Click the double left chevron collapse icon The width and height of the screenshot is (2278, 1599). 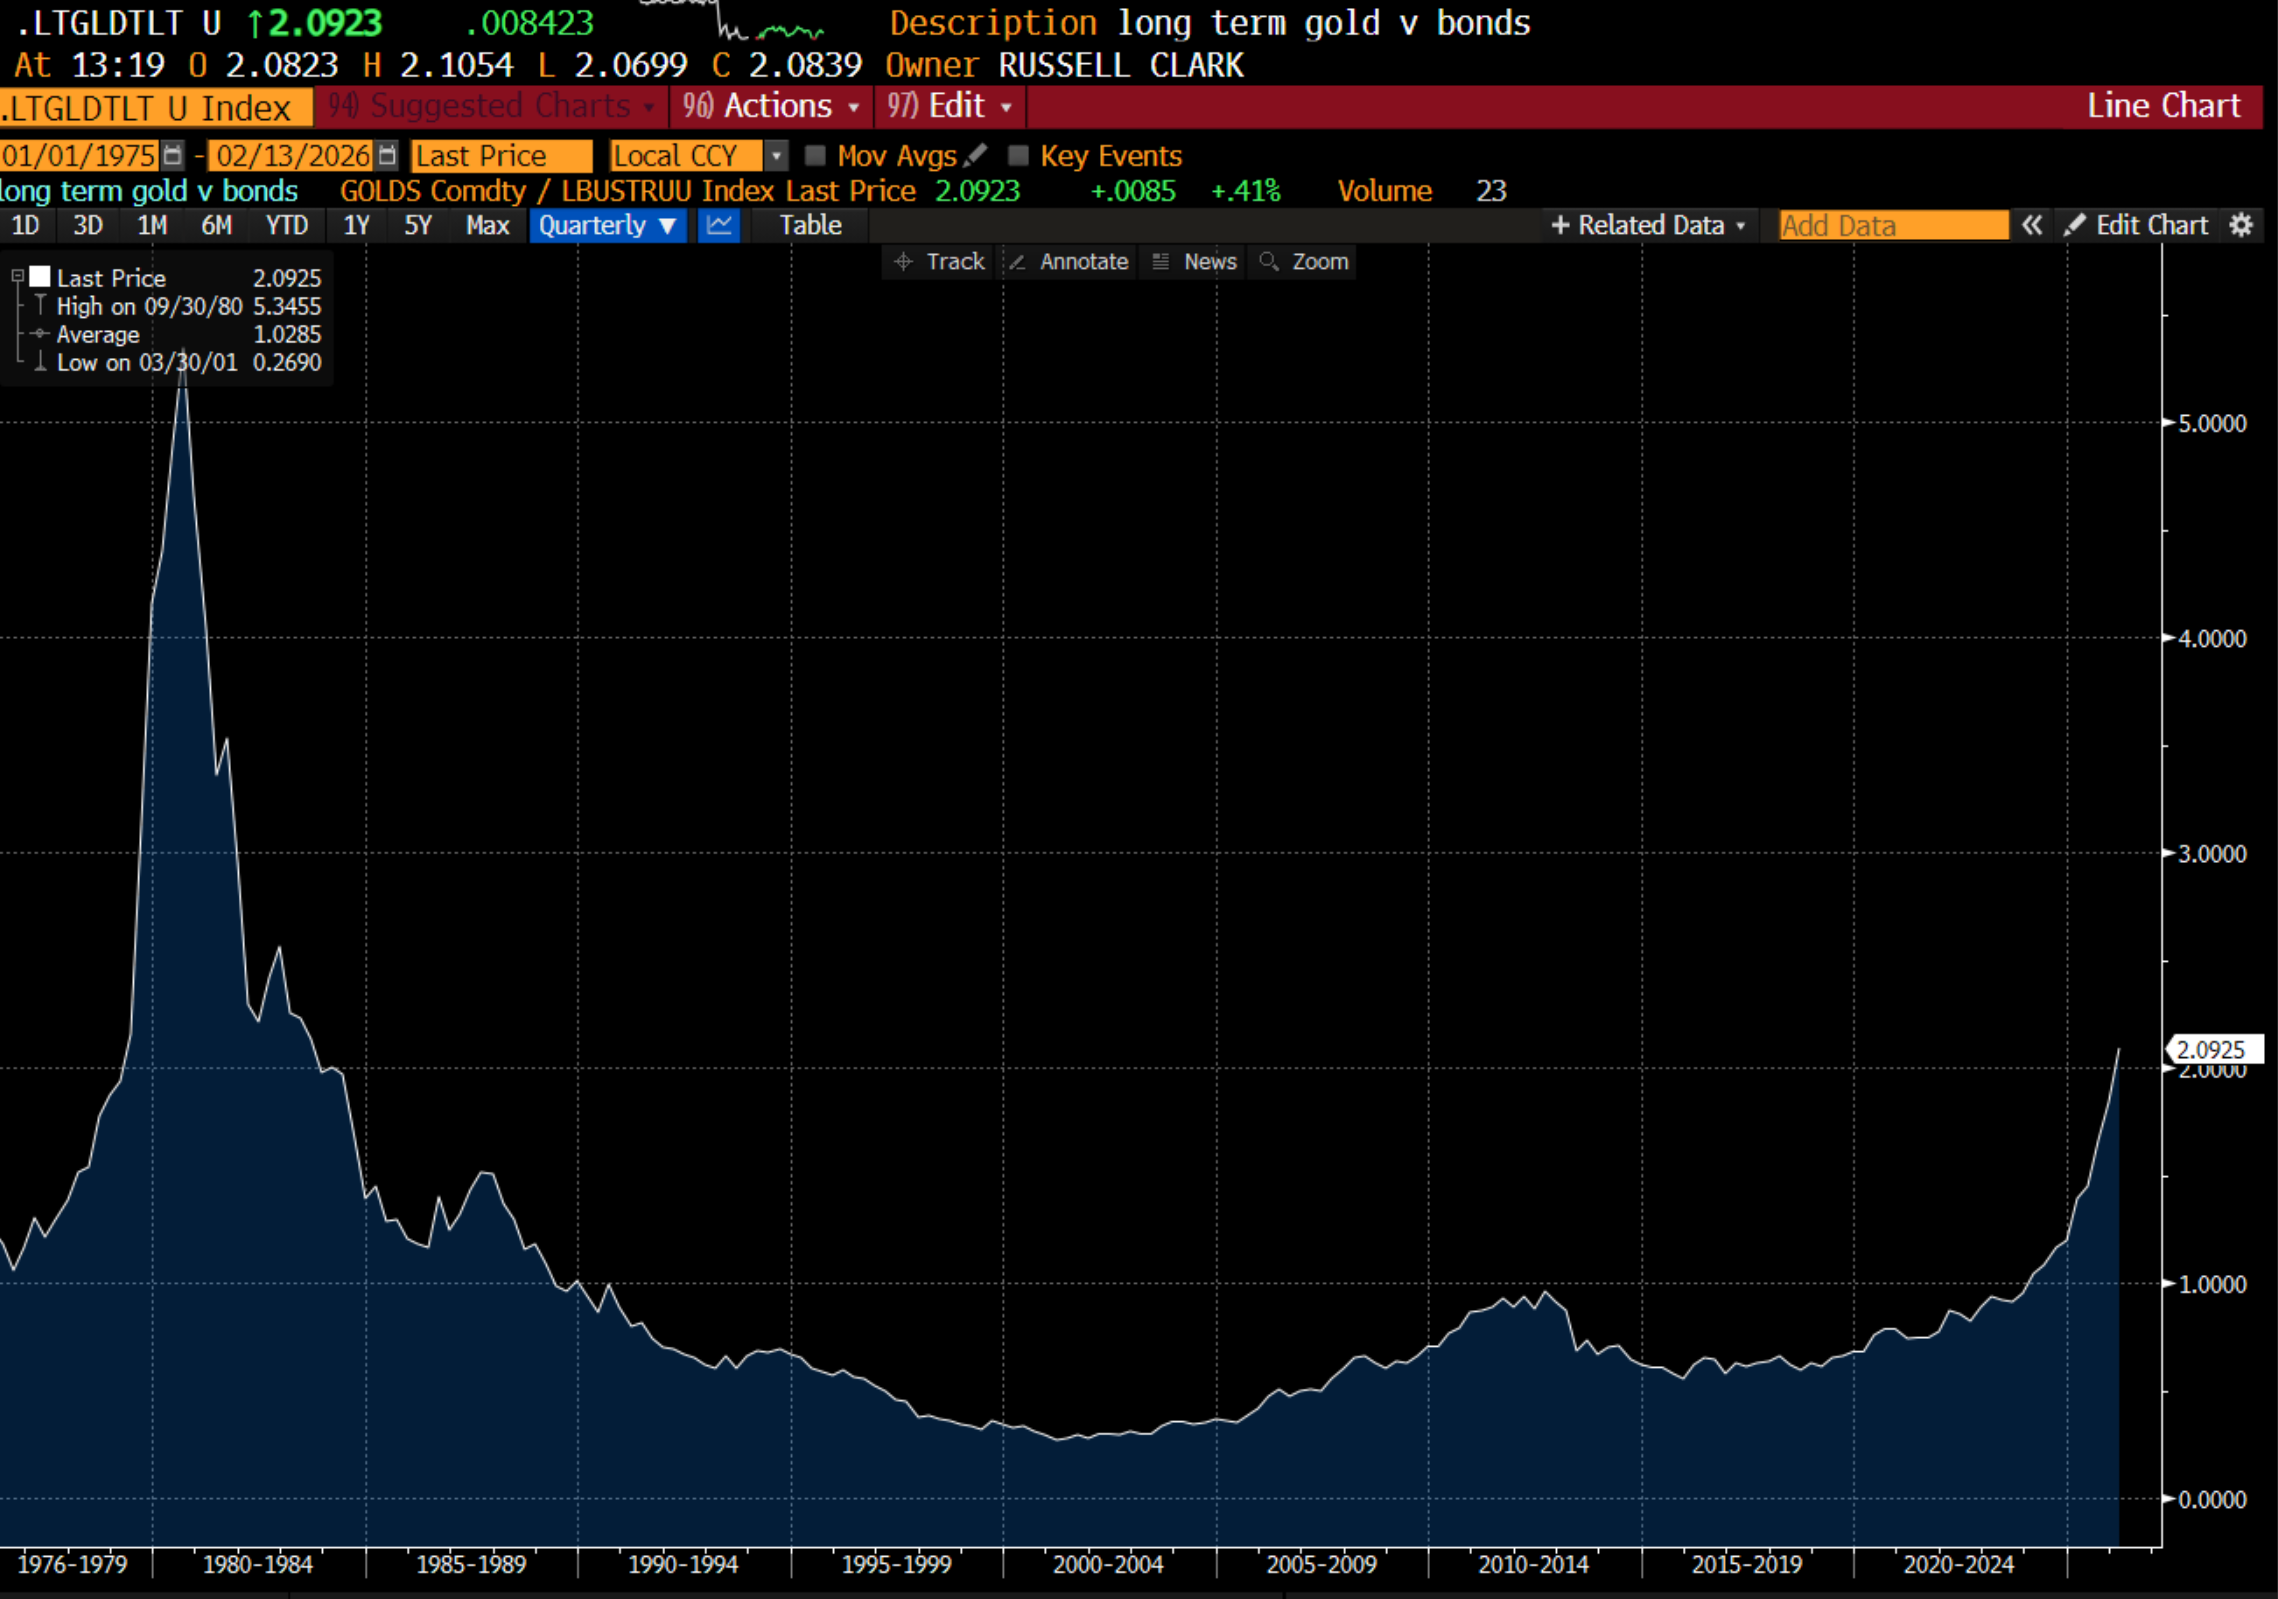click(x=2031, y=226)
